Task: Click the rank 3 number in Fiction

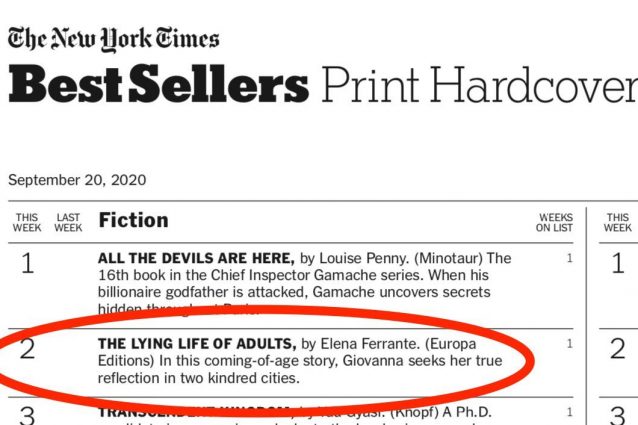Action: (27, 415)
